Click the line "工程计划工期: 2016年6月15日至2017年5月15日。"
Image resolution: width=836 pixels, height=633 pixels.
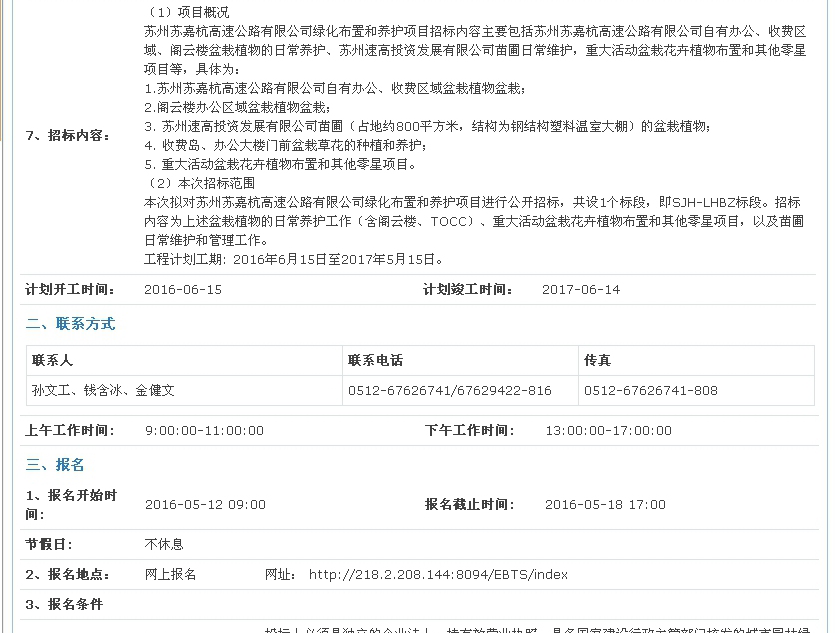(294, 260)
